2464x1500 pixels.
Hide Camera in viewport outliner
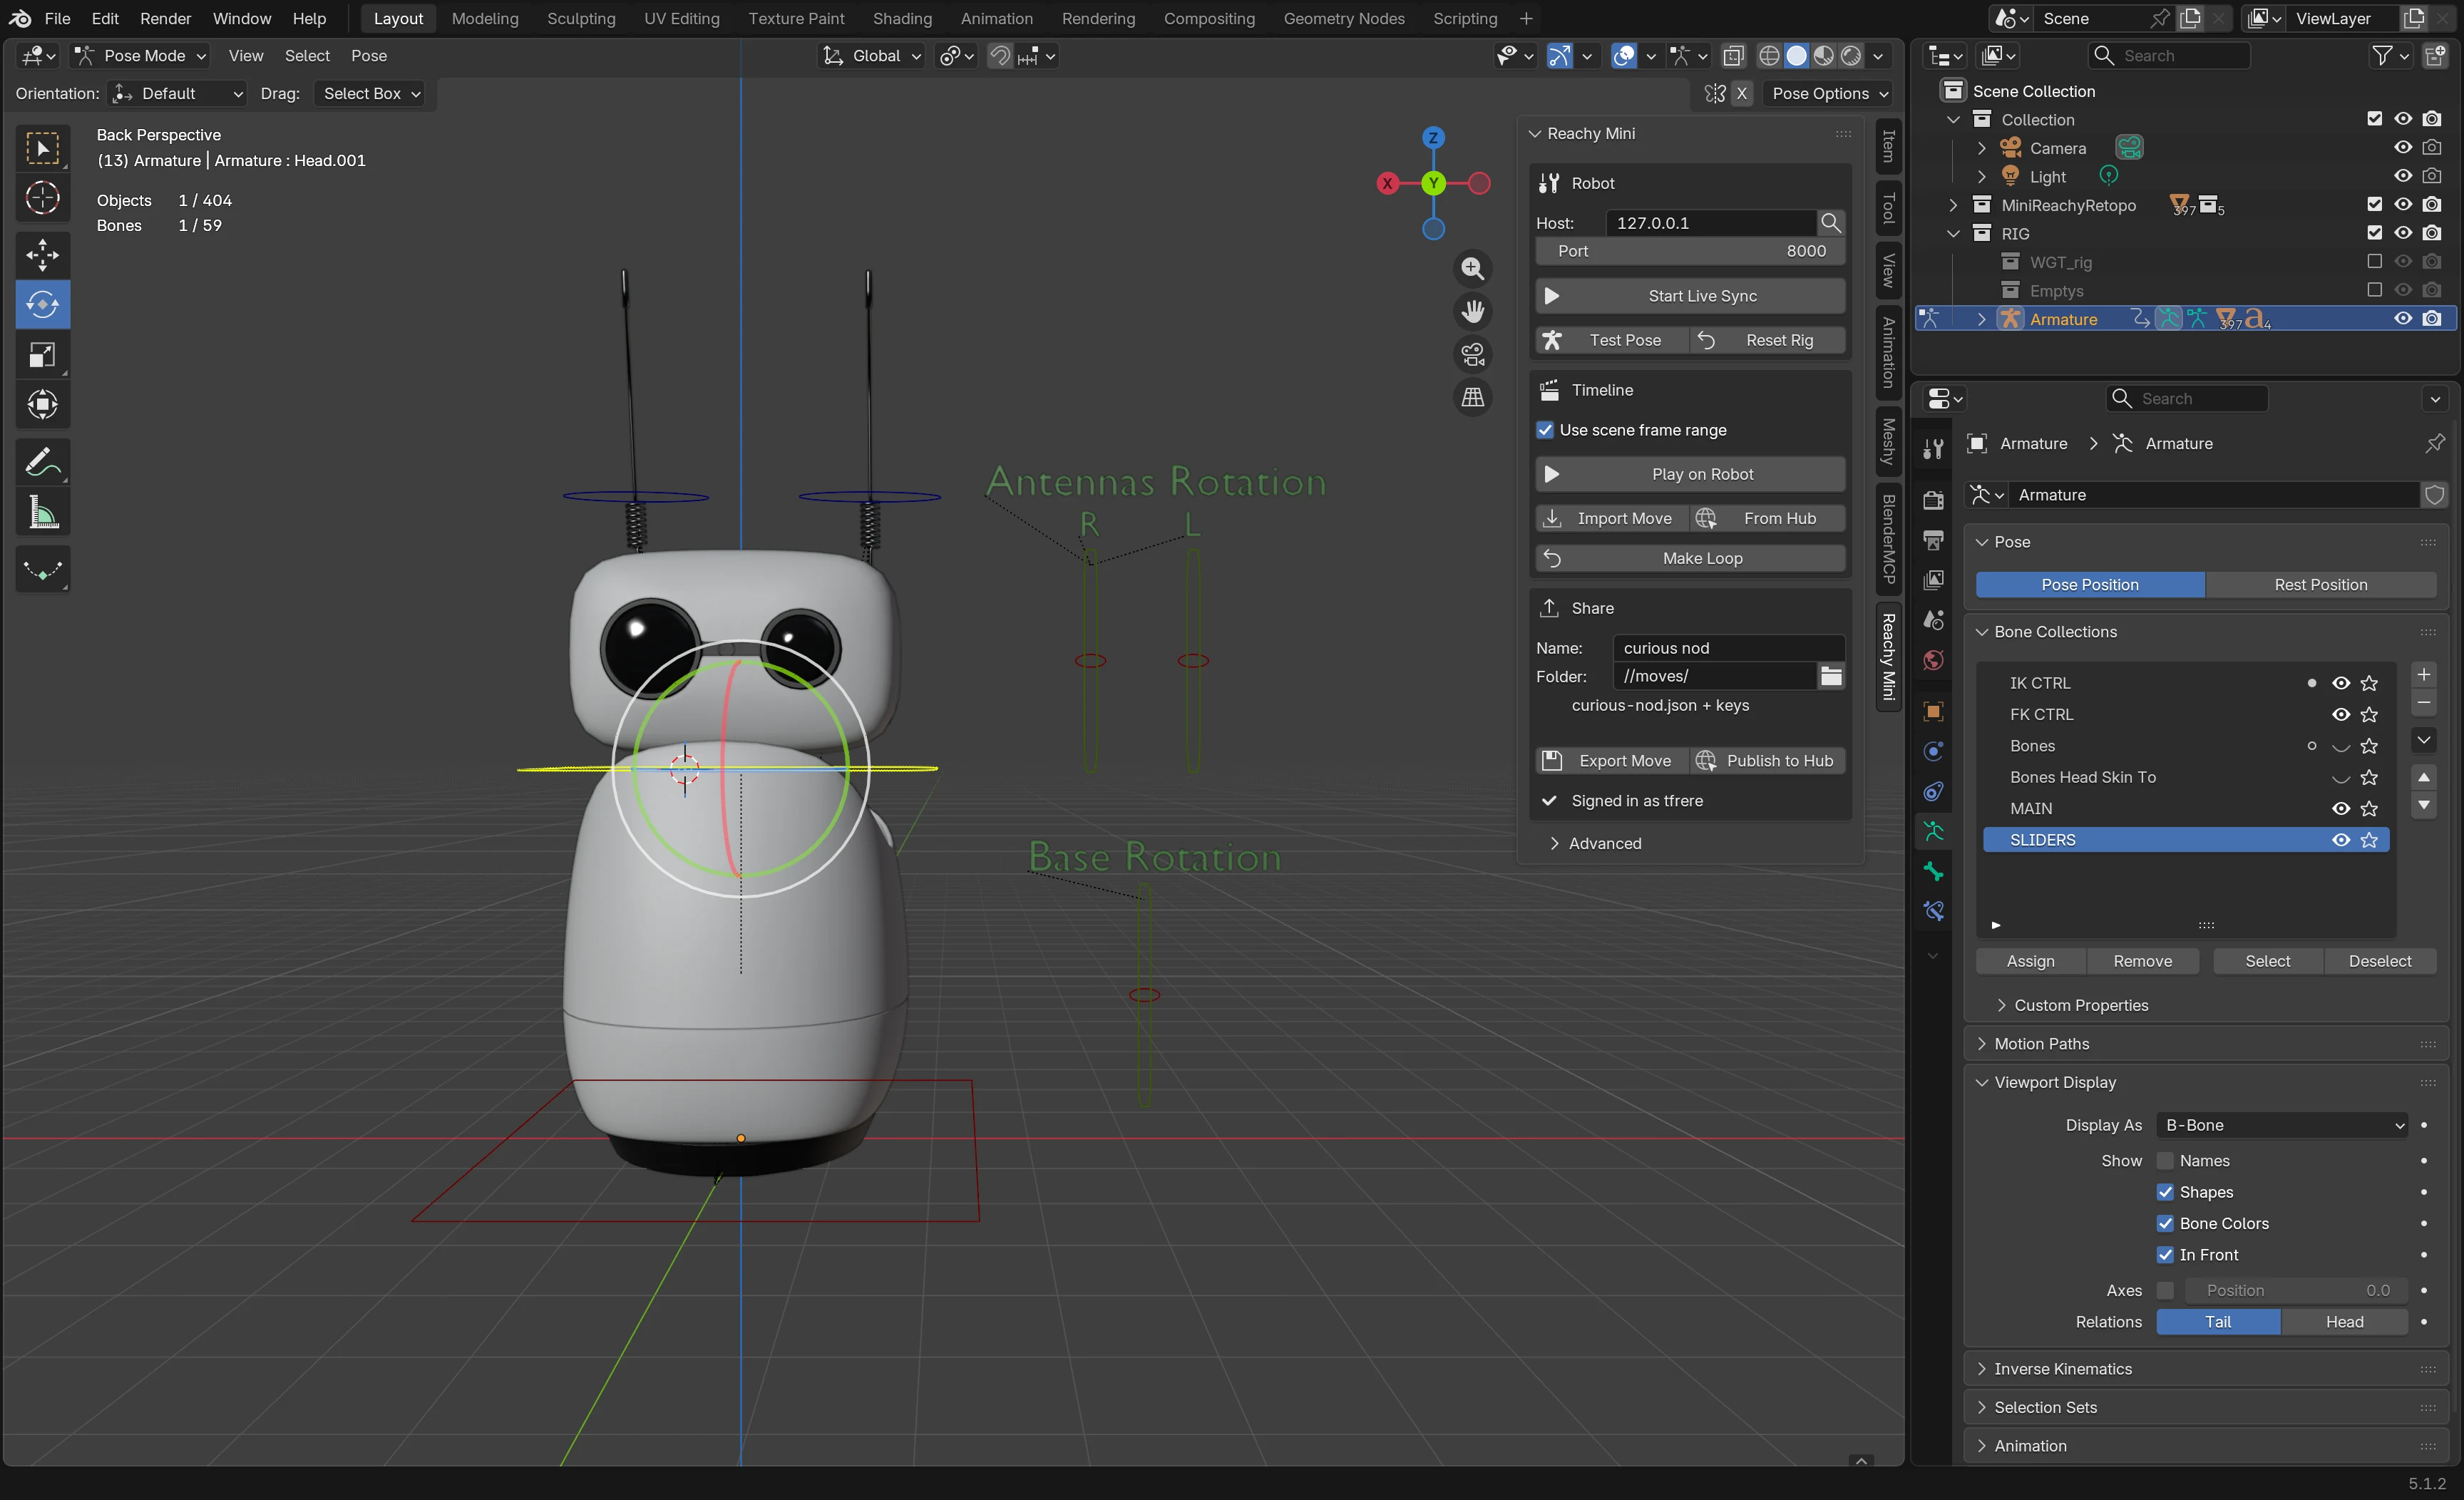tap(2402, 148)
